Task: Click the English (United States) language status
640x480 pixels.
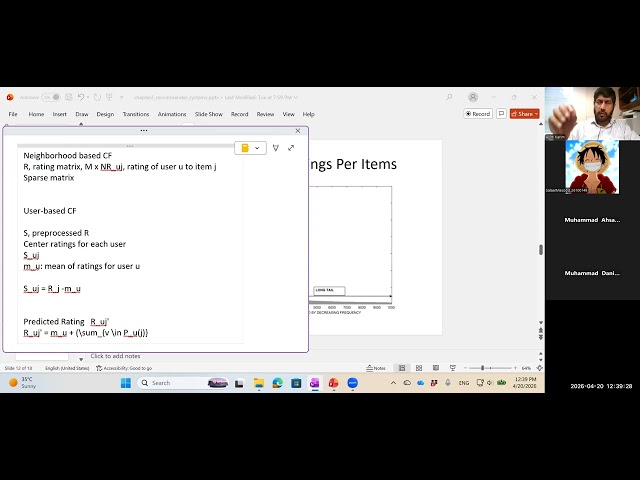Action: [67, 368]
